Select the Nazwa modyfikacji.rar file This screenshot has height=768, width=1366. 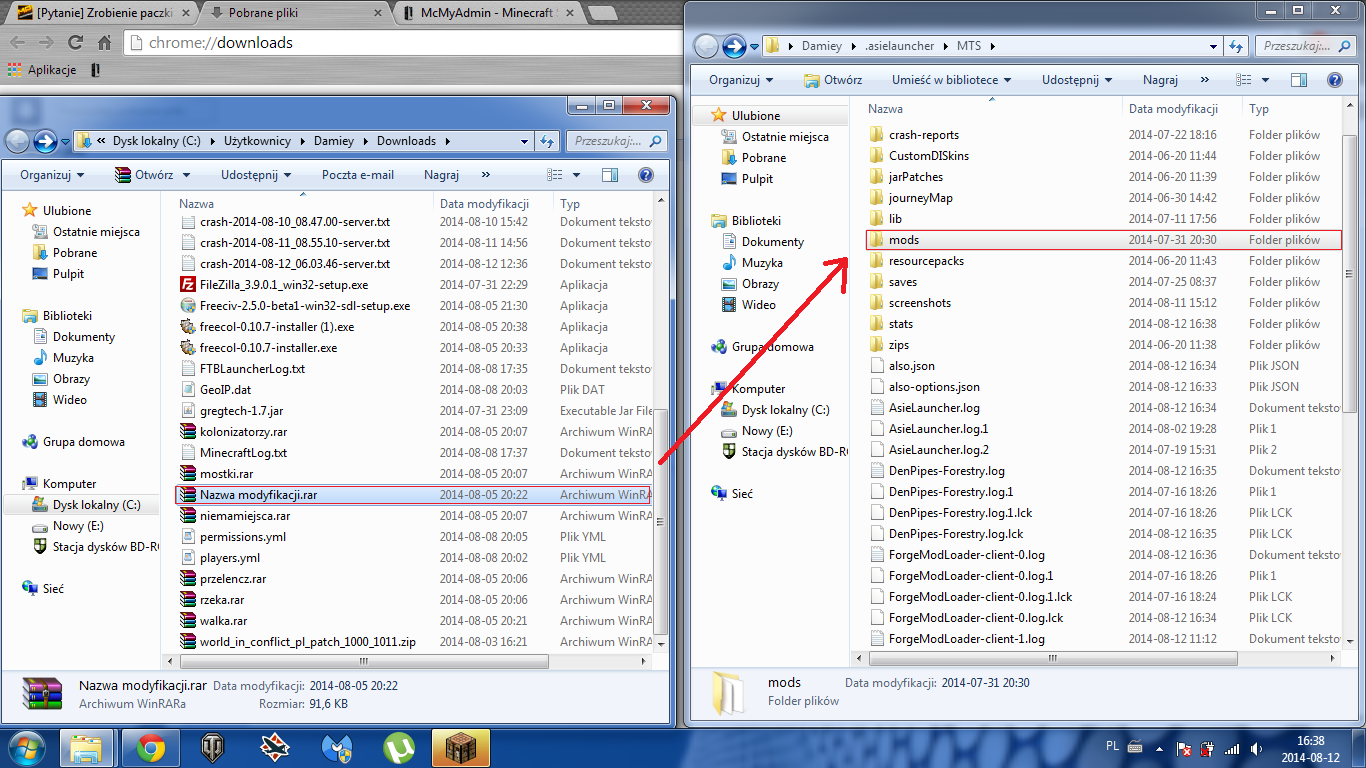tap(412, 495)
